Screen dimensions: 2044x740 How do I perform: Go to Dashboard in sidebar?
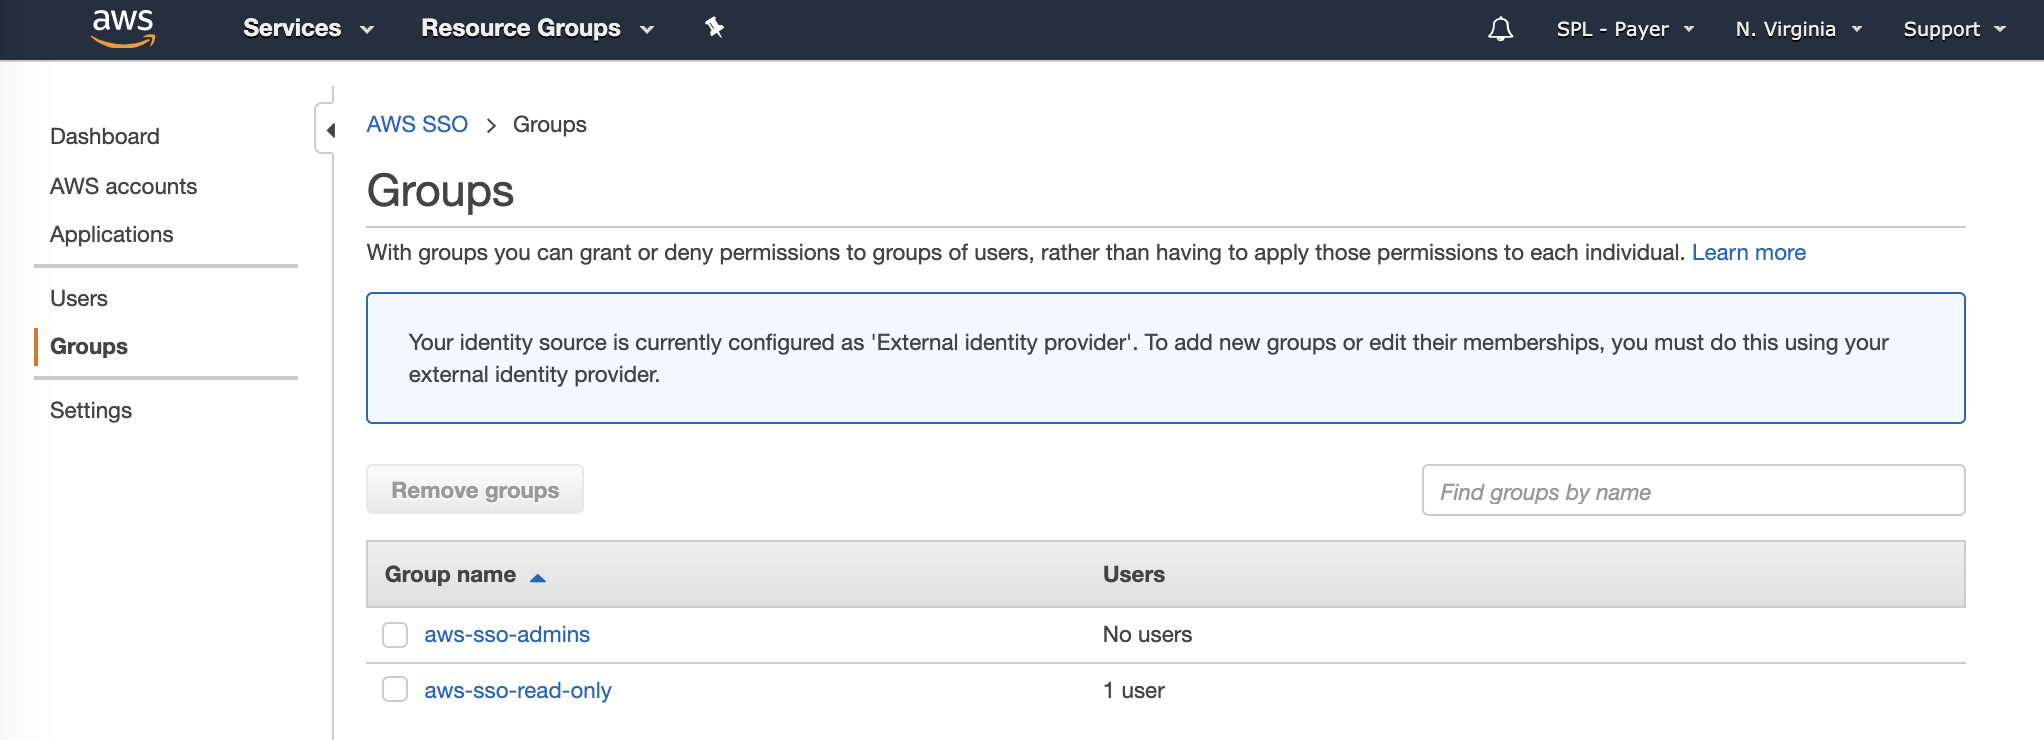coord(105,136)
